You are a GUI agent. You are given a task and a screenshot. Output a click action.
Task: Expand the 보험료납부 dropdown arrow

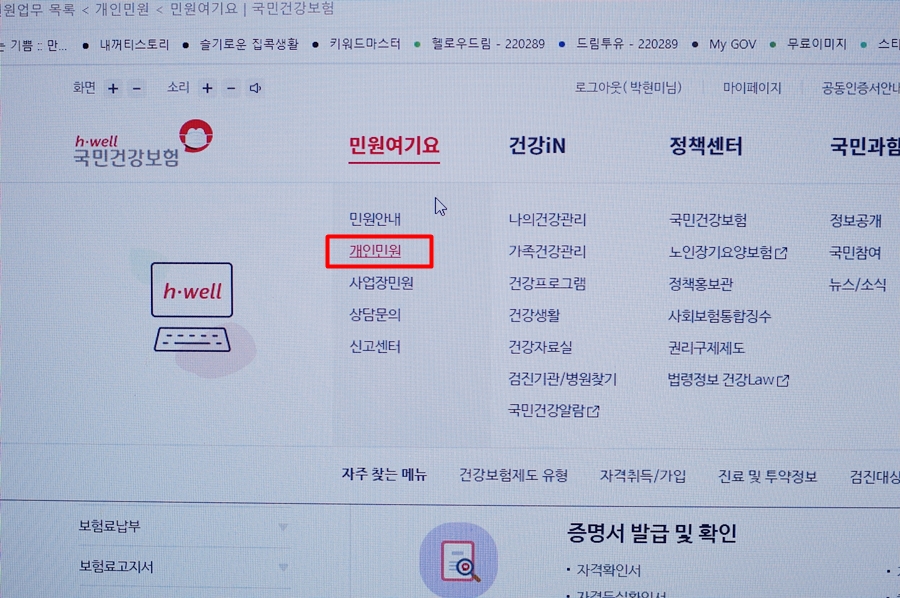click(x=283, y=526)
